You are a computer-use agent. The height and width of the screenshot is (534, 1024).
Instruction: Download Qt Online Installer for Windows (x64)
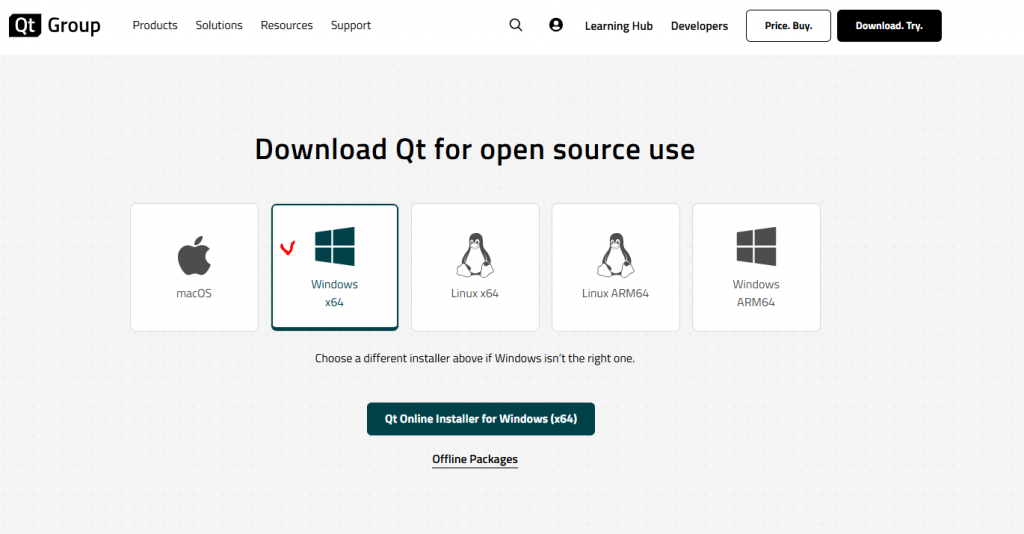pyautogui.click(x=480, y=419)
